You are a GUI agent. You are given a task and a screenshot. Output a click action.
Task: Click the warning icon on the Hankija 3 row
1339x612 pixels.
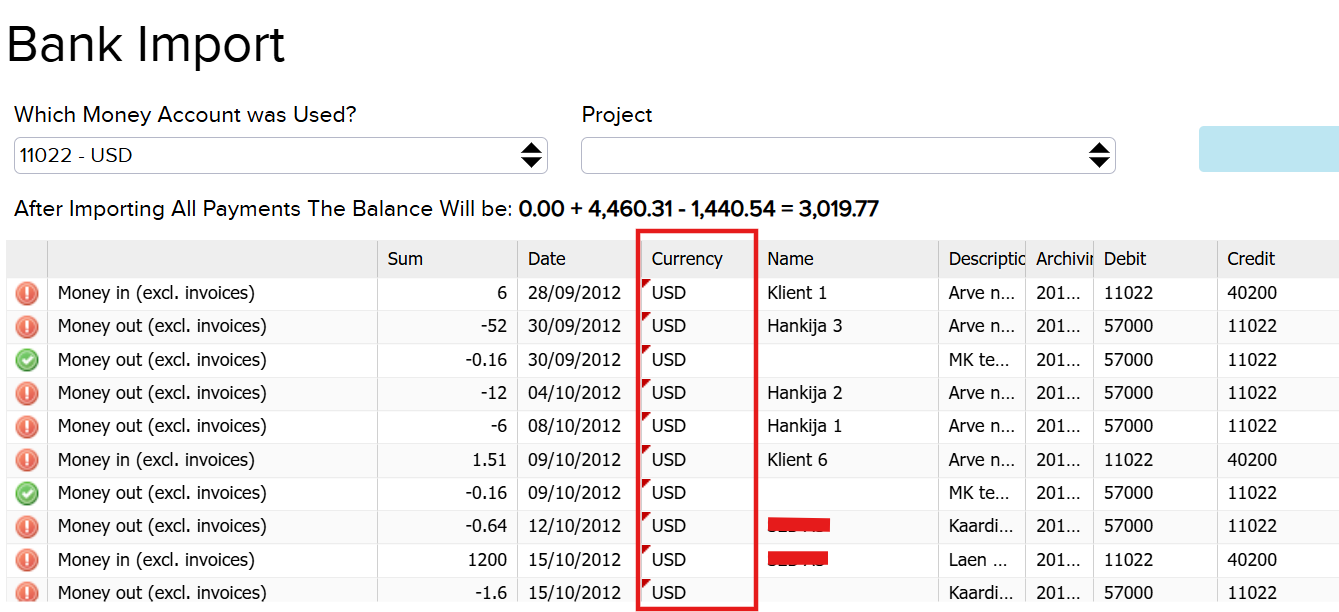(x=27, y=326)
